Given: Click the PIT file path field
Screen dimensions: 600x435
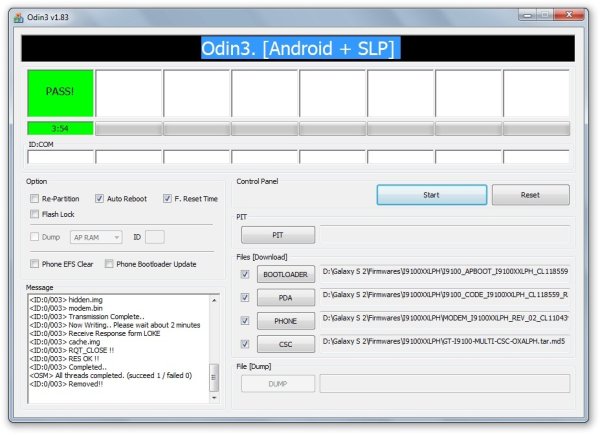Looking at the screenshot, I should coord(445,235).
